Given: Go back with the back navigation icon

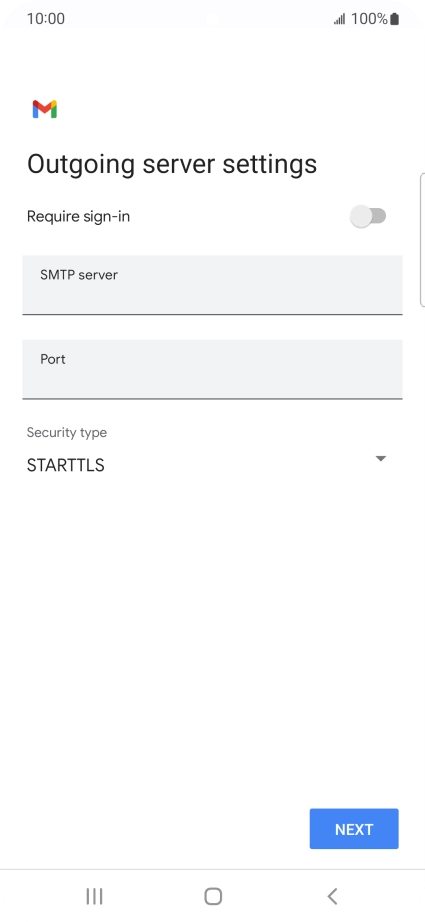Looking at the screenshot, I should [x=332, y=896].
